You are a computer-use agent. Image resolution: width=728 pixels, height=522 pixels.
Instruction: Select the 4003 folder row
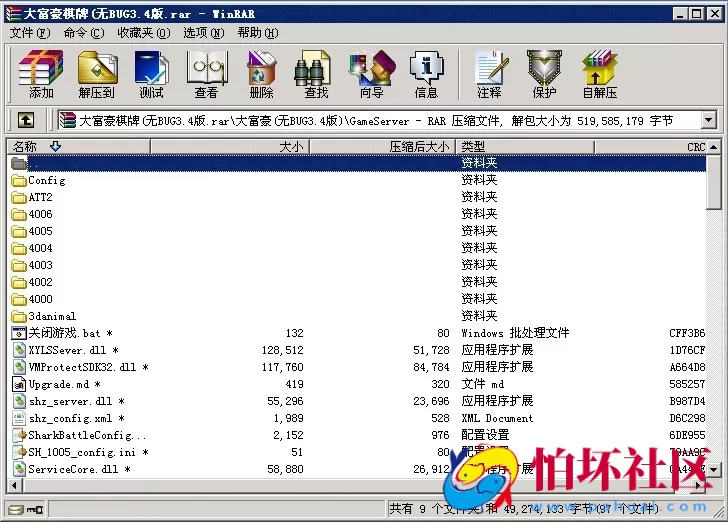coord(357,265)
